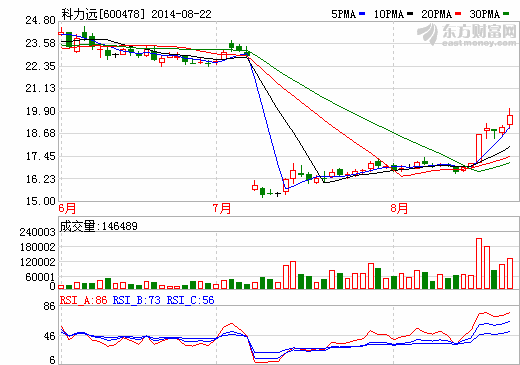Click the 60001 volume axis label
The height and width of the screenshot is (365, 520).
40,277
